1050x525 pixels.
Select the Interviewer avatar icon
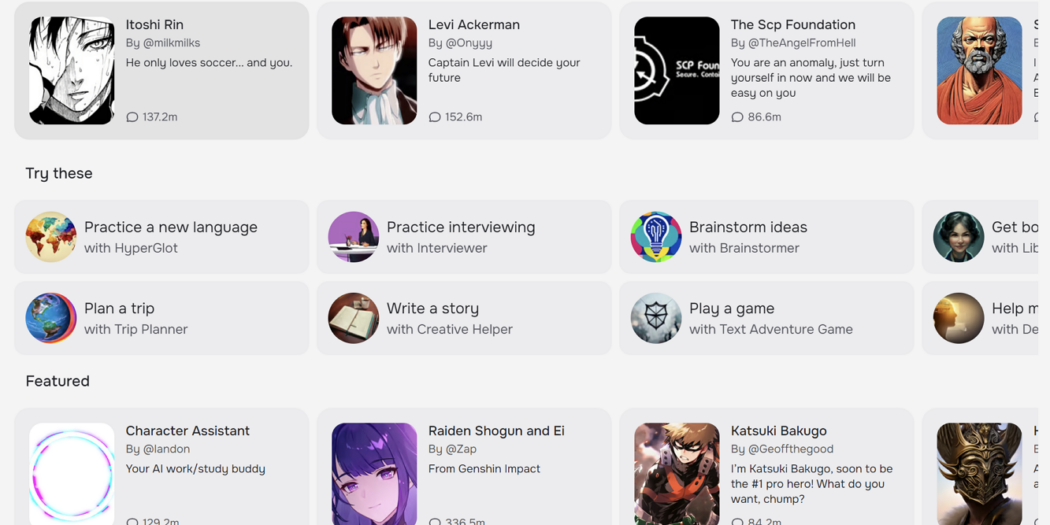click(354, 237)
